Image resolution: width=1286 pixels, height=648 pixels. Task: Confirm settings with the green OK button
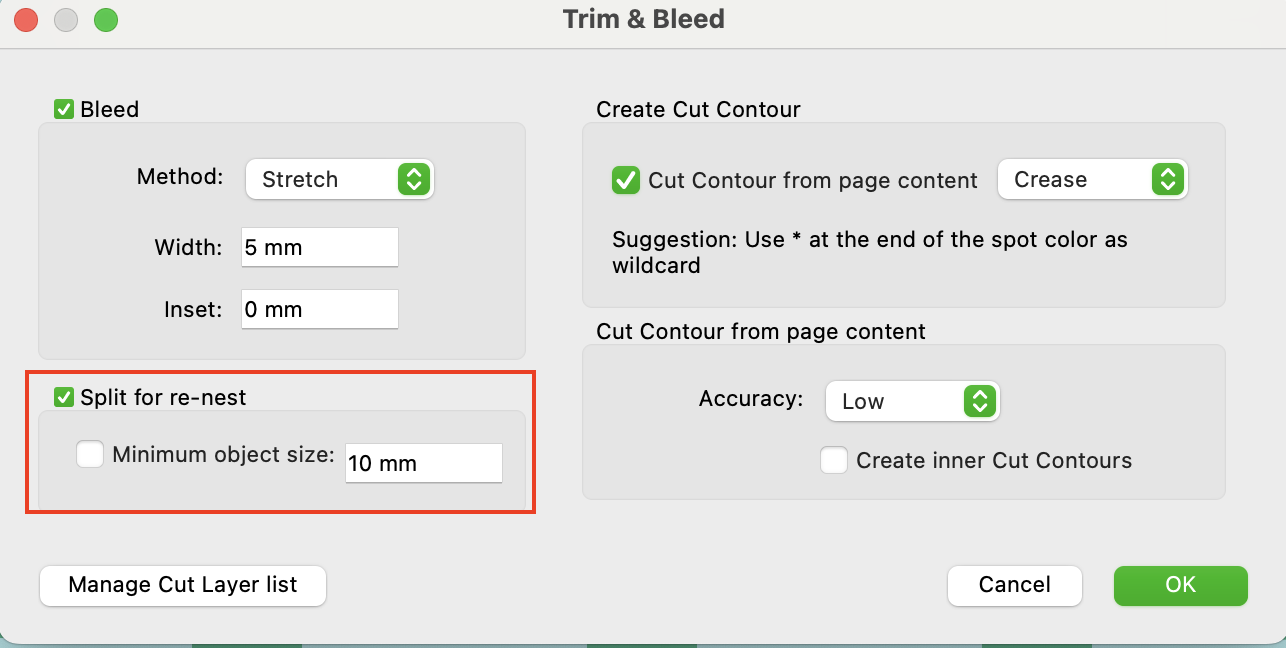[1180, 585]
